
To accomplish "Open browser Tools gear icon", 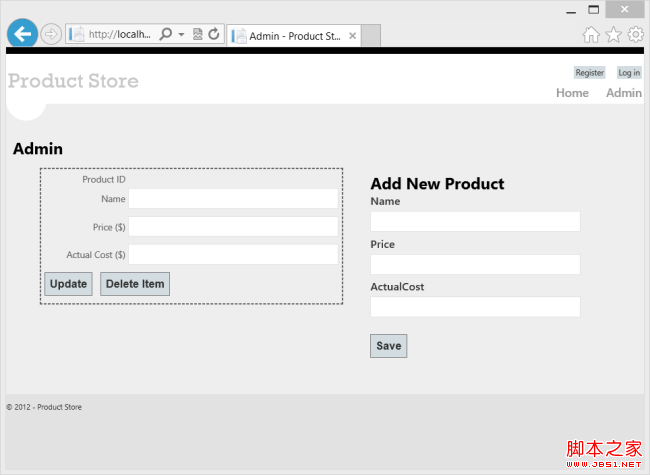I will [x=635, y=35].
